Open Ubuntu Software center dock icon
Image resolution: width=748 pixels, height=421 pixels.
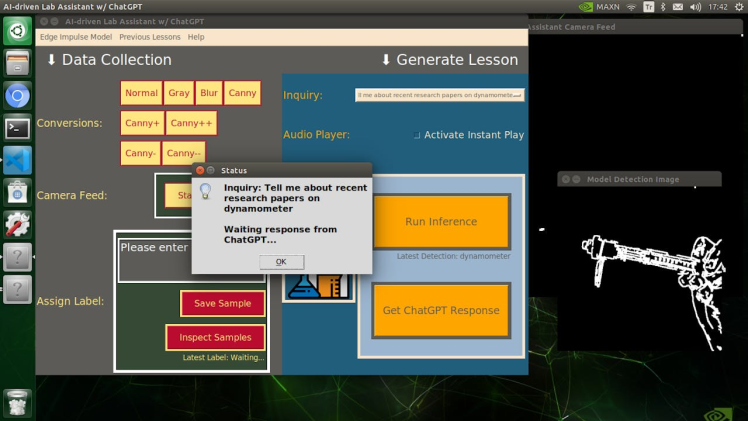click(17, 192)
